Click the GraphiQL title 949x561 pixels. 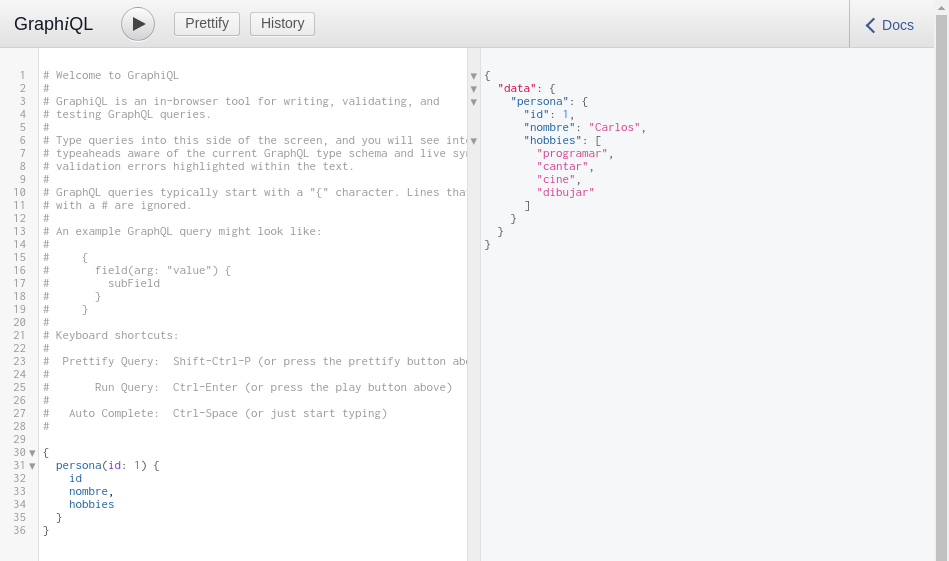point(53,24)
